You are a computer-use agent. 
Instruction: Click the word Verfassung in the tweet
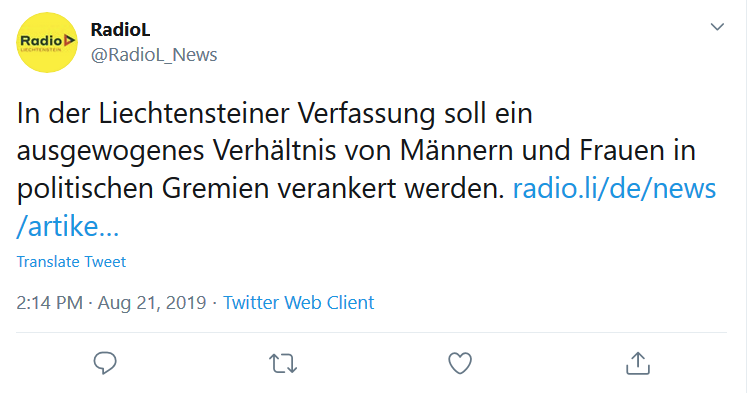[366, 114]
